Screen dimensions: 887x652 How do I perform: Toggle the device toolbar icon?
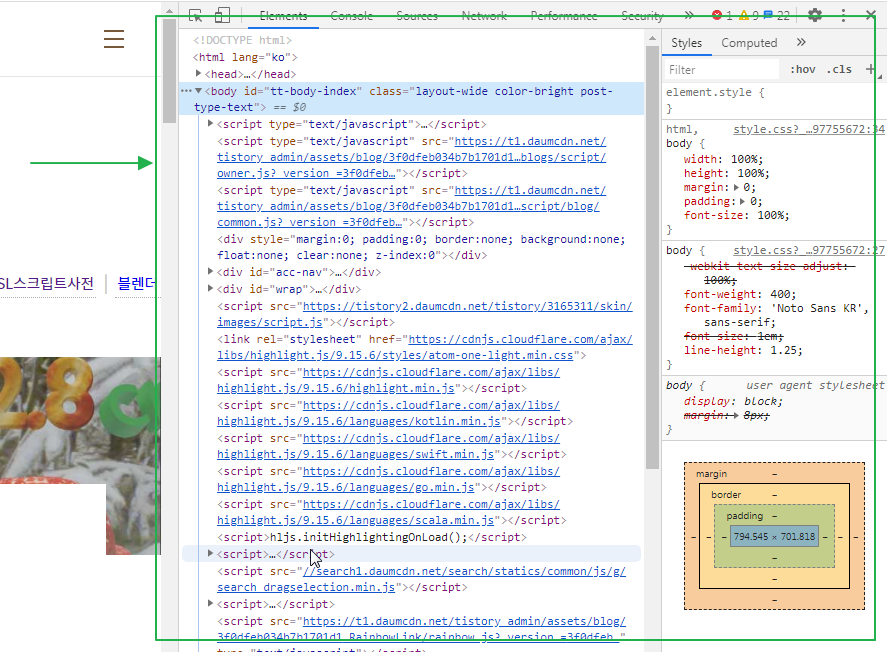point(222,15)
